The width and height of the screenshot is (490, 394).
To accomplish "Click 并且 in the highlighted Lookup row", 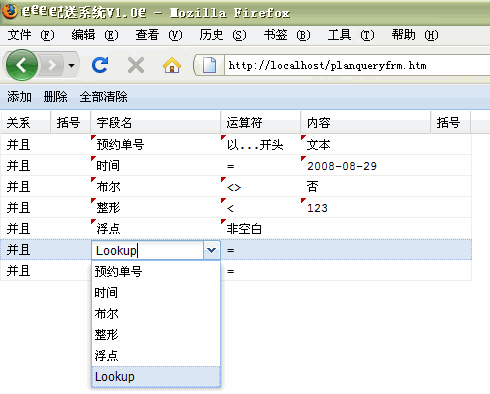I will [x=19, y=250].
